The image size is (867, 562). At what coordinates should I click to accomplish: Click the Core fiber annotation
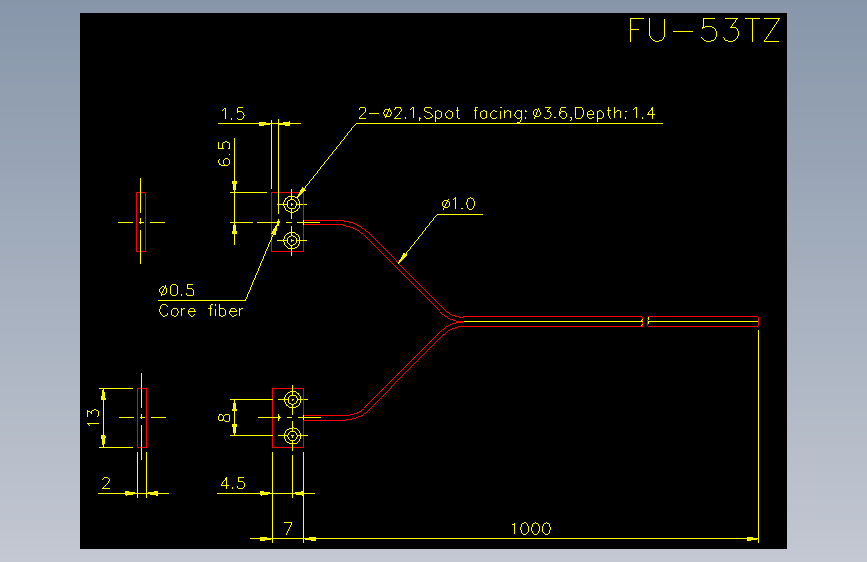tap(201, 311)
